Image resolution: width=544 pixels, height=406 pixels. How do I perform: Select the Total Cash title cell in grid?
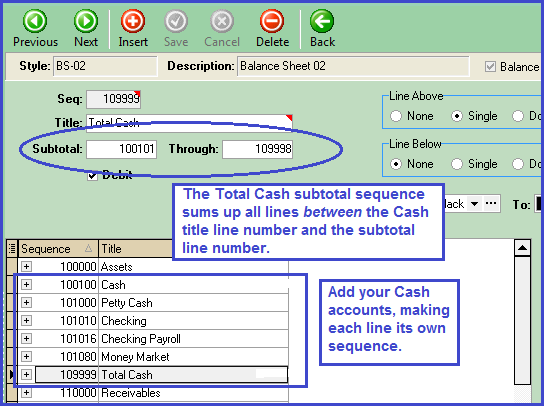coord(194,375)
